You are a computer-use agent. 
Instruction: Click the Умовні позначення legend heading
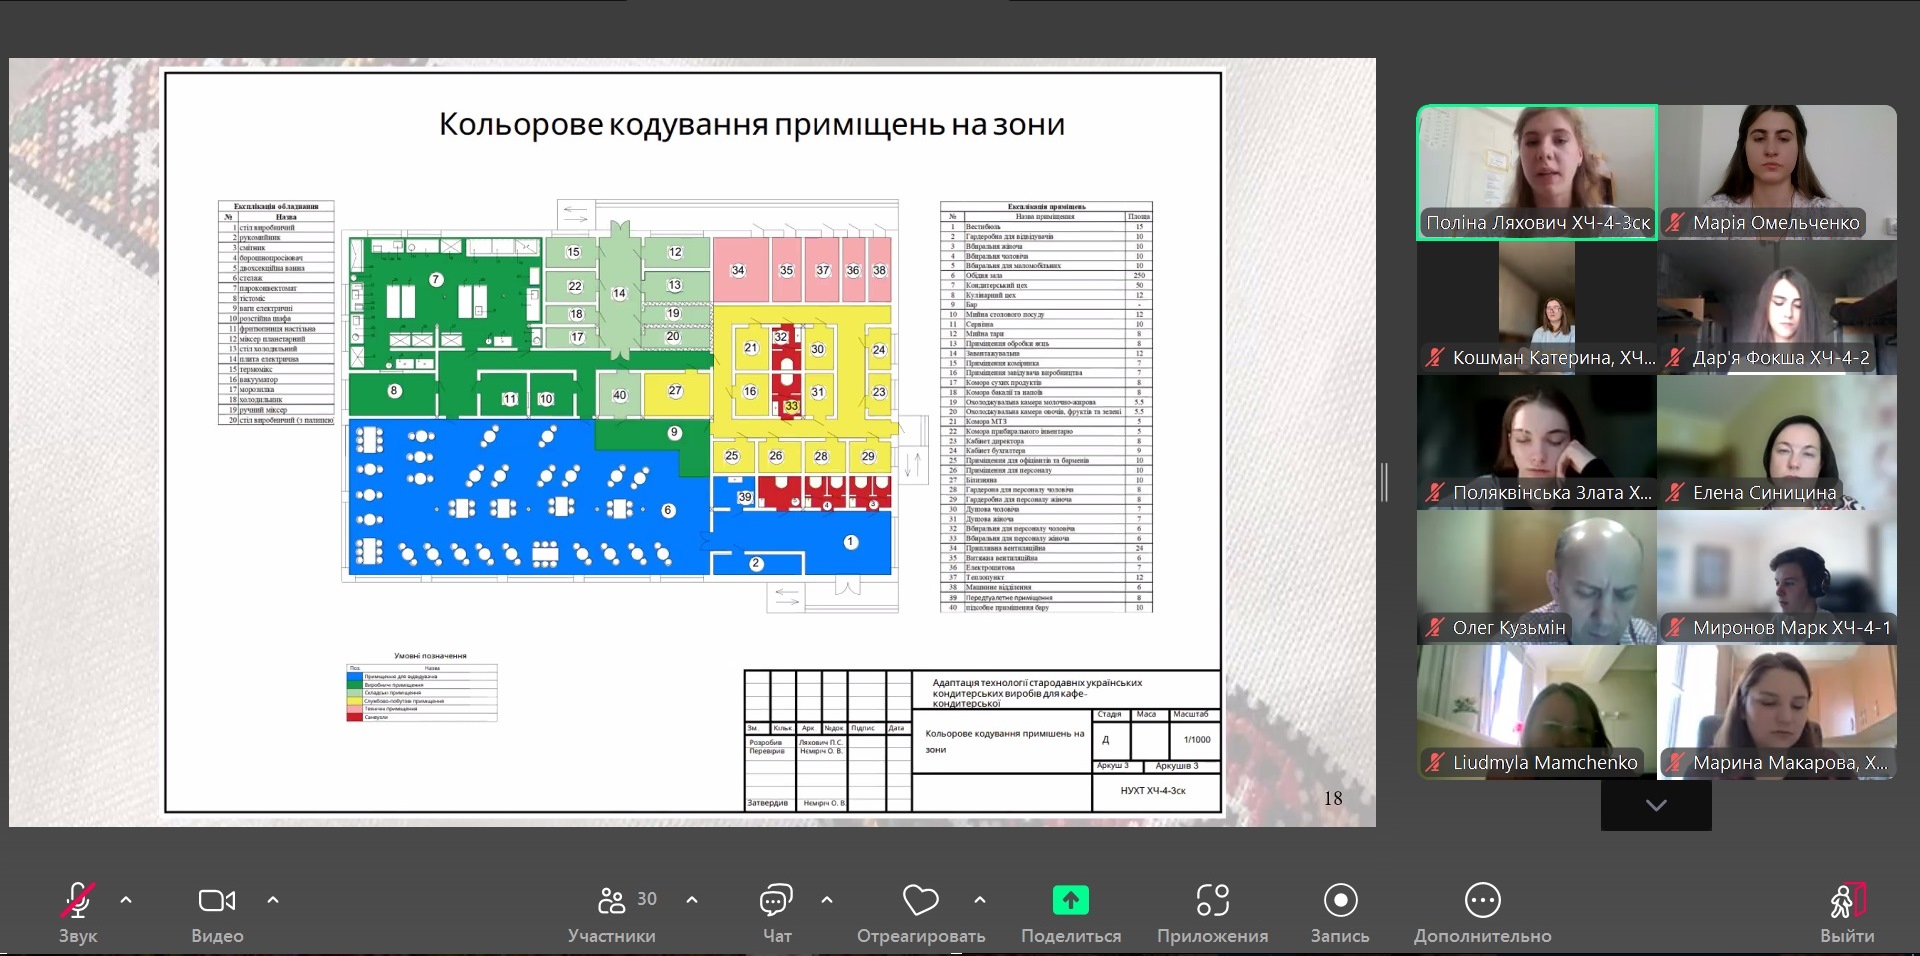click(x=430, y=656)
